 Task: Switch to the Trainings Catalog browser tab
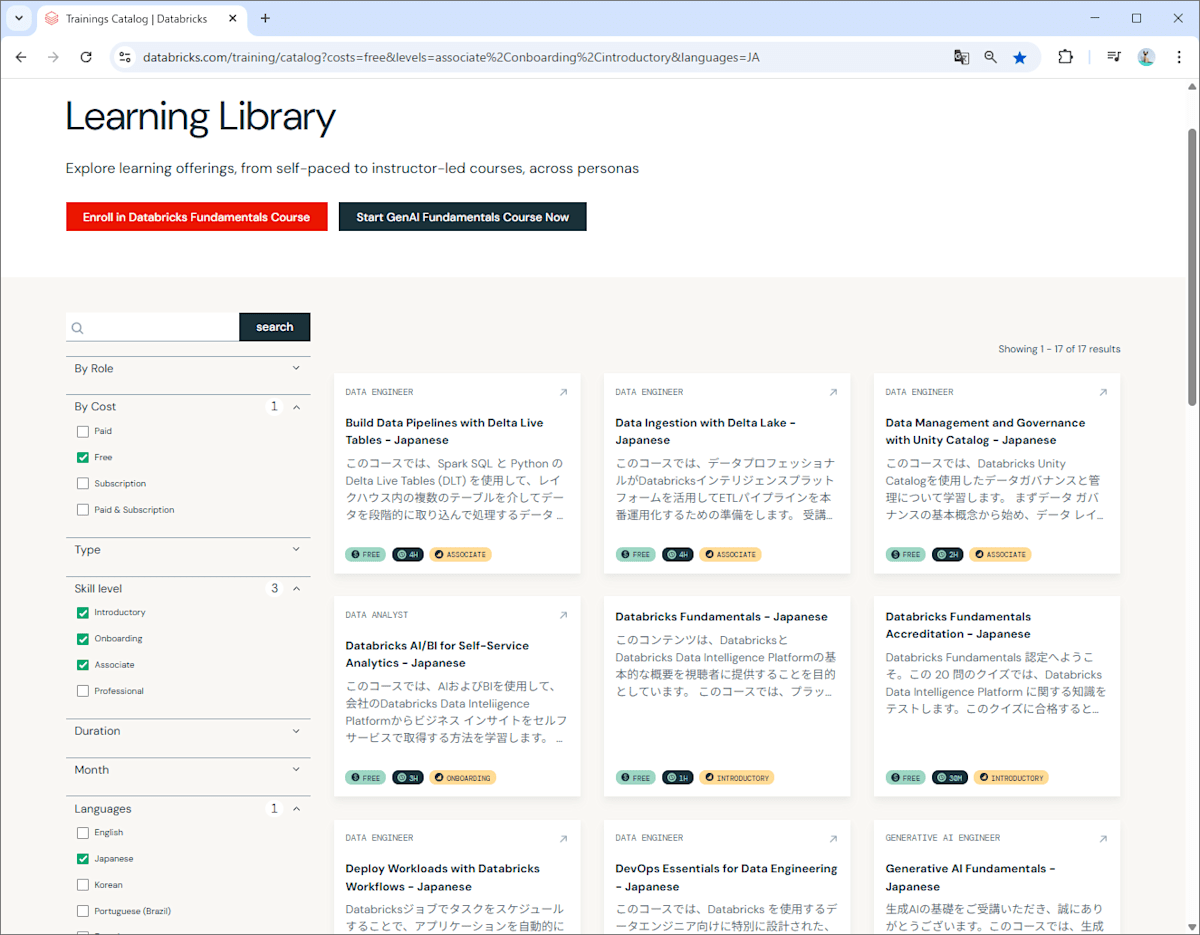(140, 18)
